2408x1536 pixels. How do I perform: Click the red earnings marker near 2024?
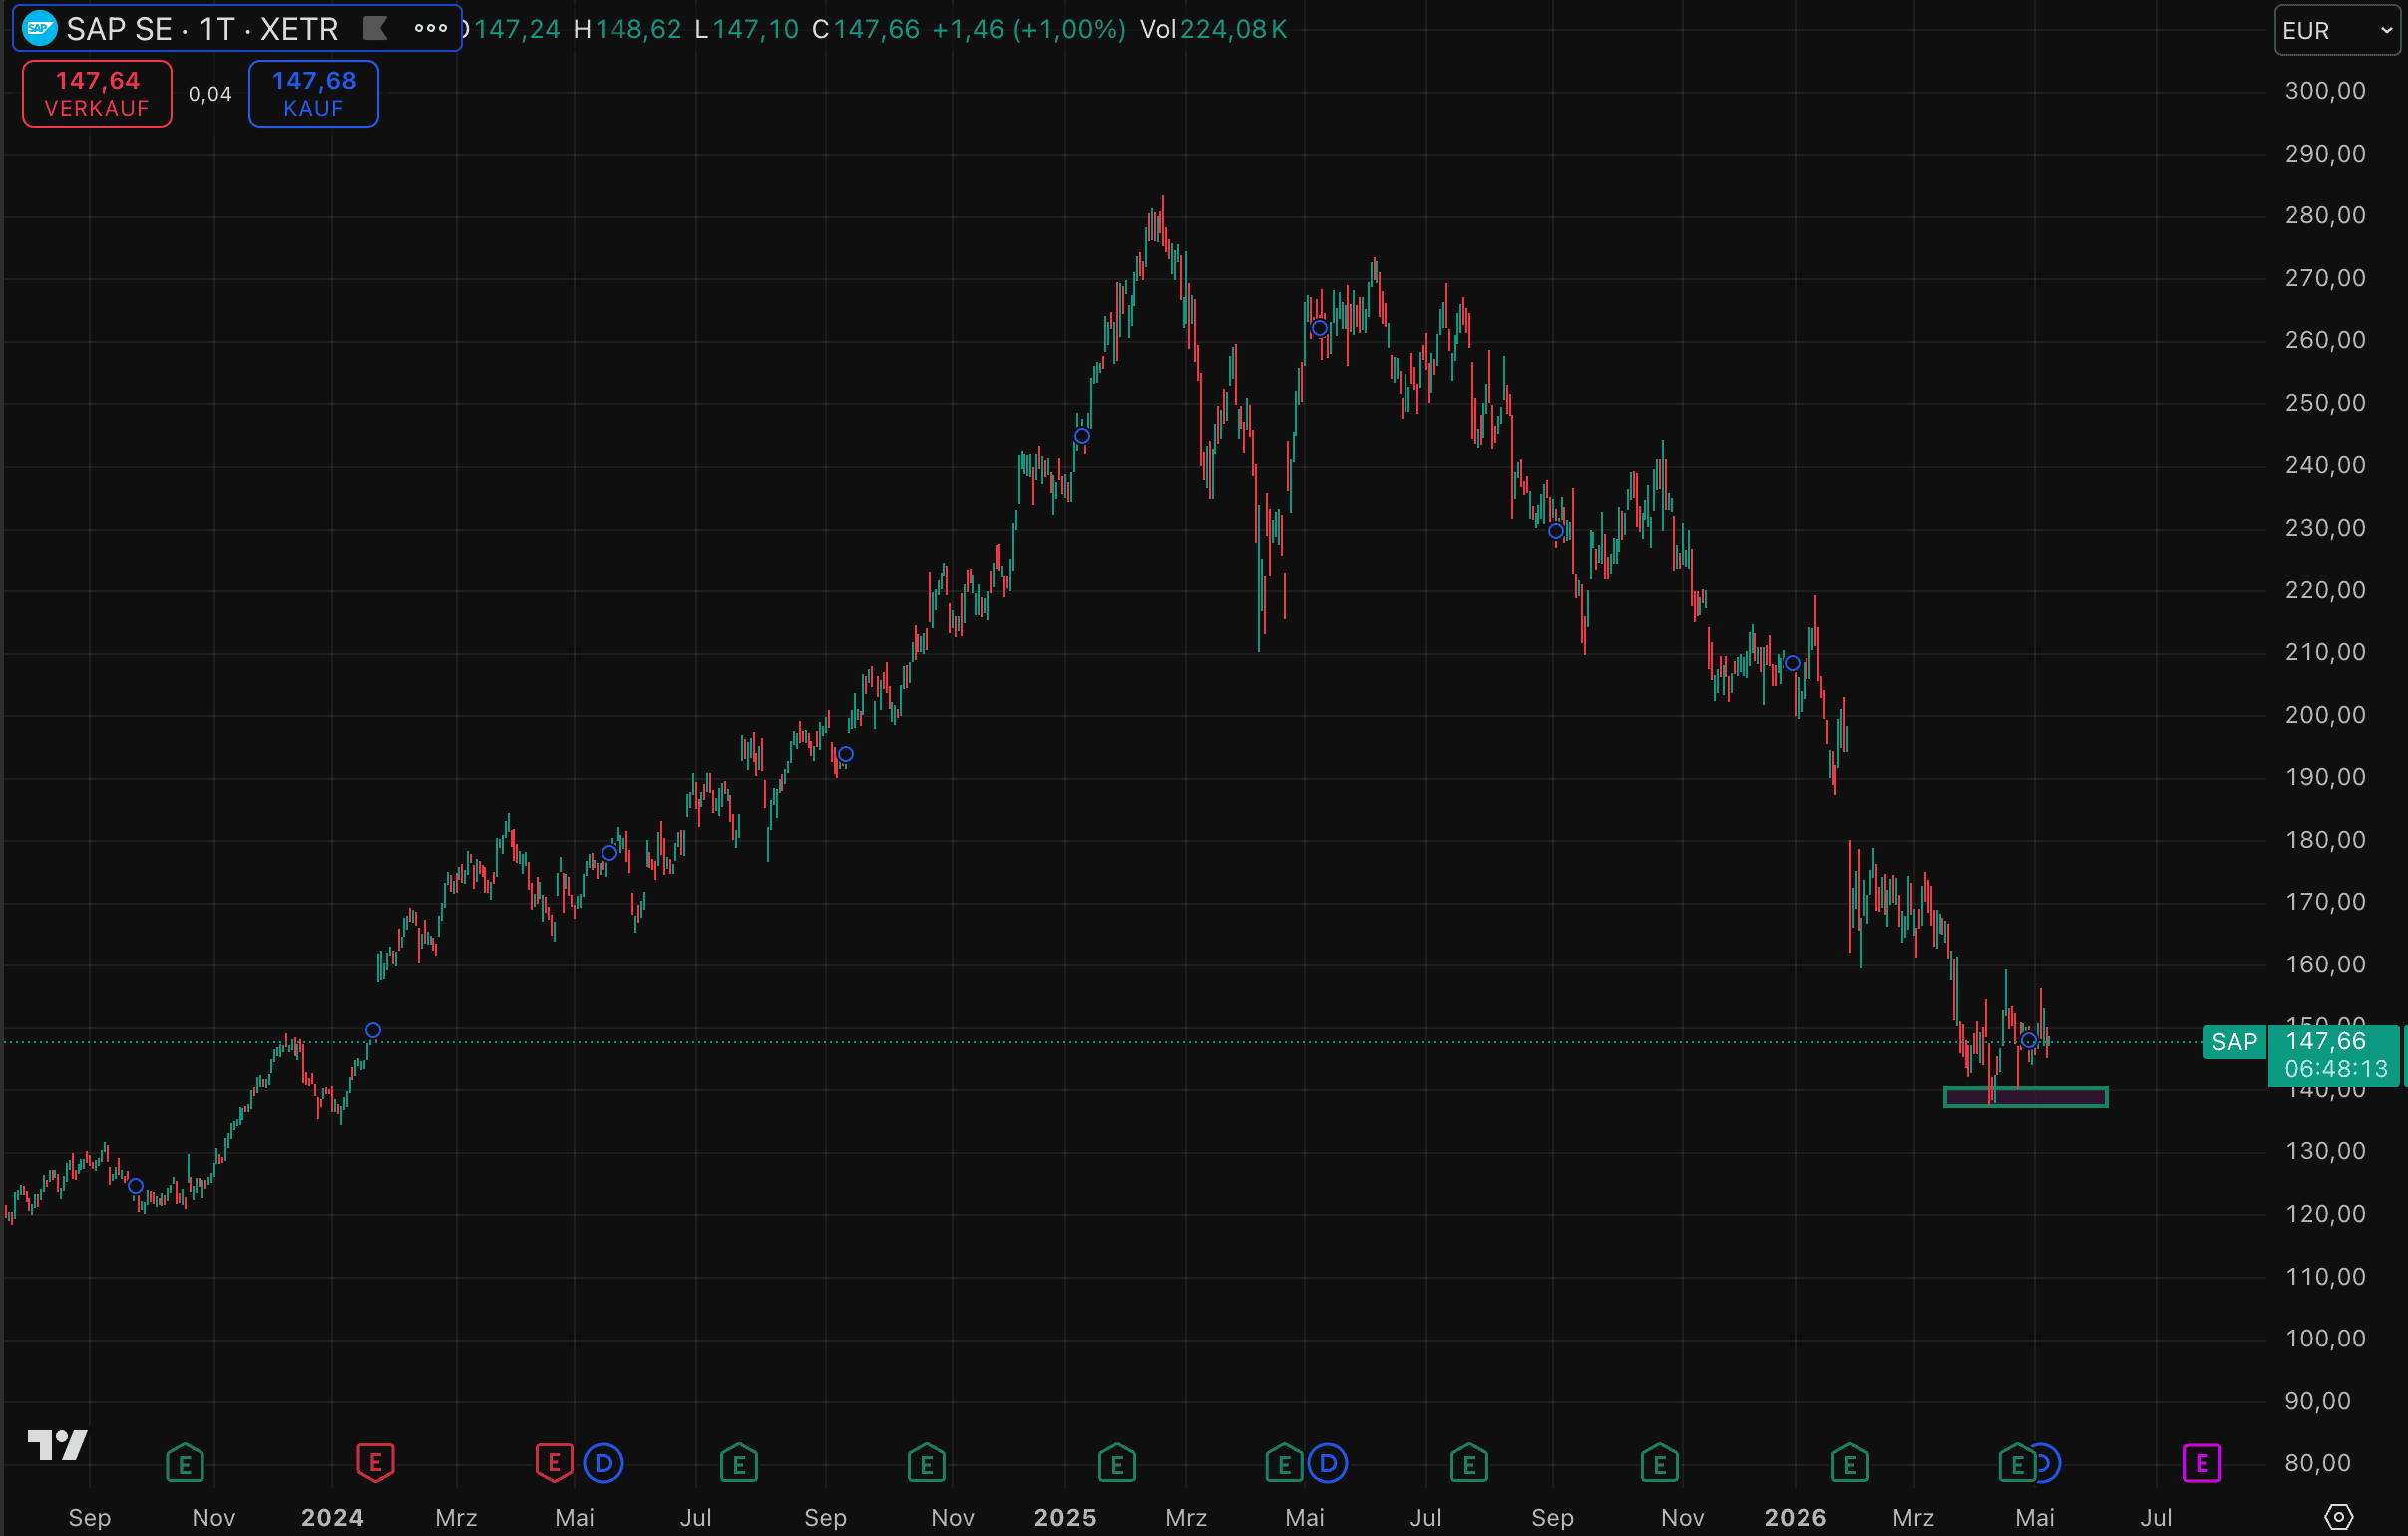(x=375, y=1463)
